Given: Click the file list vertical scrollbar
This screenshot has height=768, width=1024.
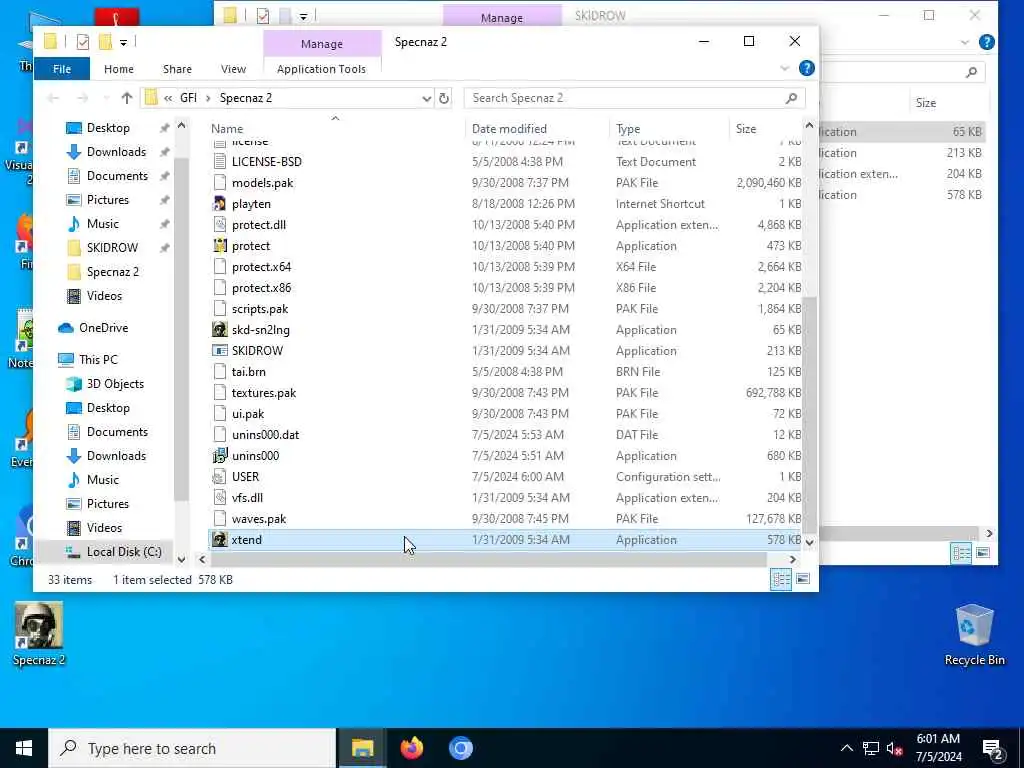Looking at the screenshot, I should pos(809,415).
